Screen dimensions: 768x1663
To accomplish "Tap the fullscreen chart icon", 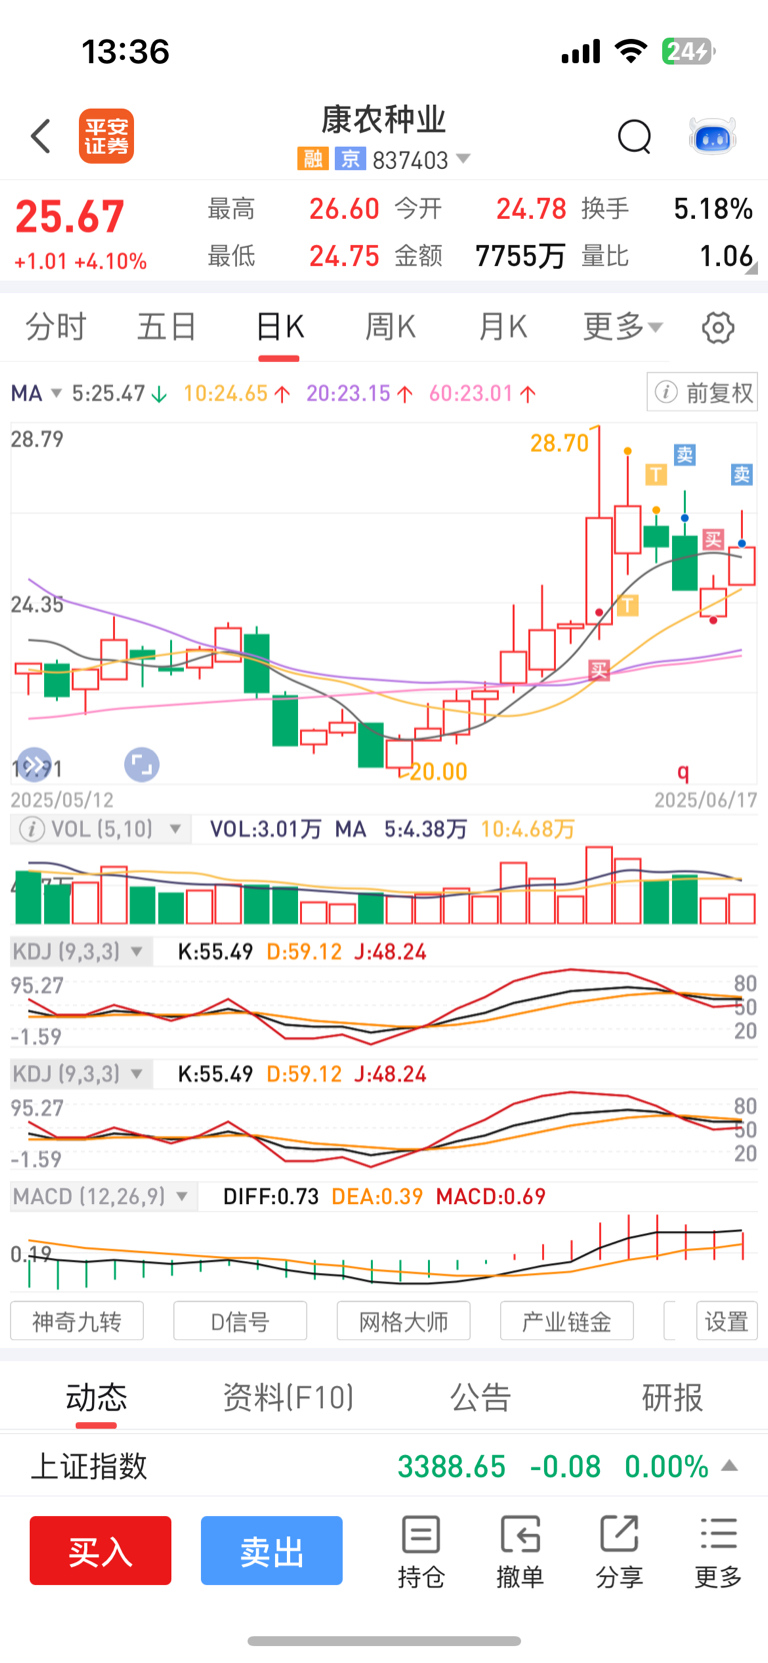I will click(x=142, y=765).
